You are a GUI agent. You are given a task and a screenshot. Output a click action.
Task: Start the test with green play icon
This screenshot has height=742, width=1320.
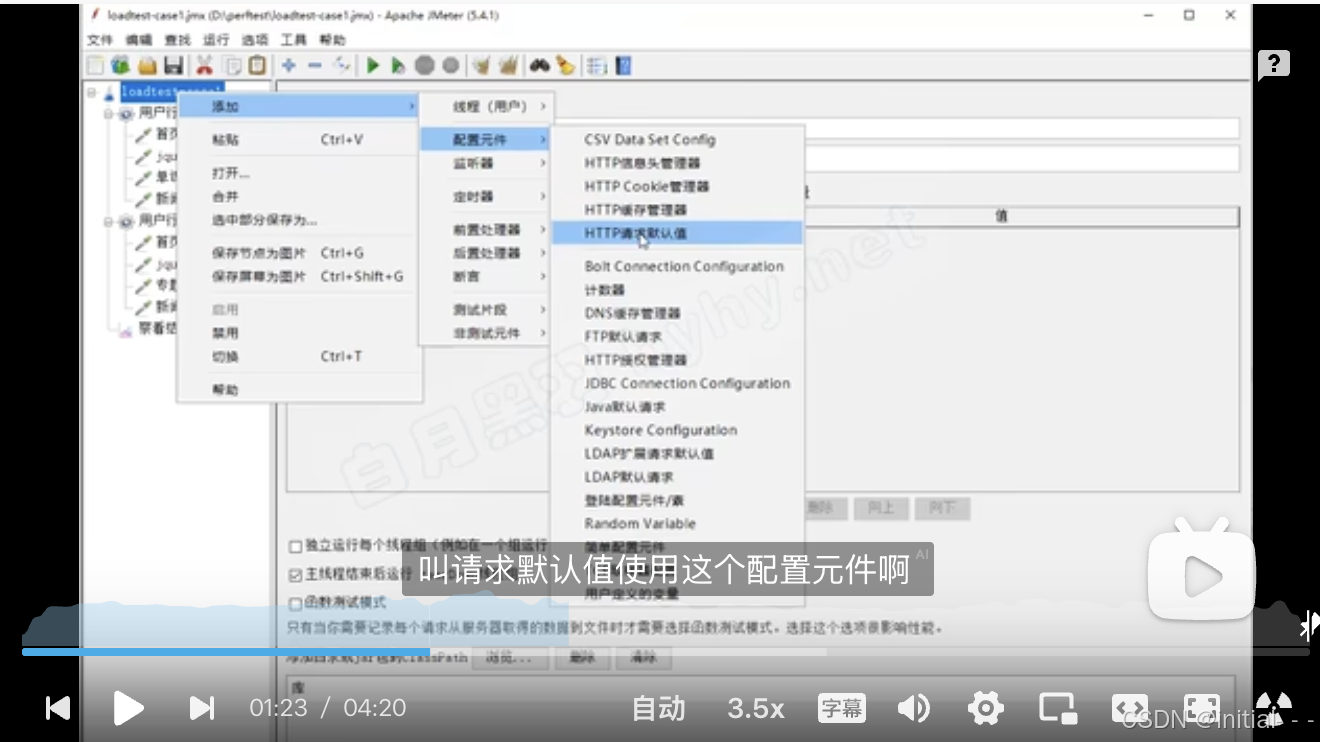373,66
